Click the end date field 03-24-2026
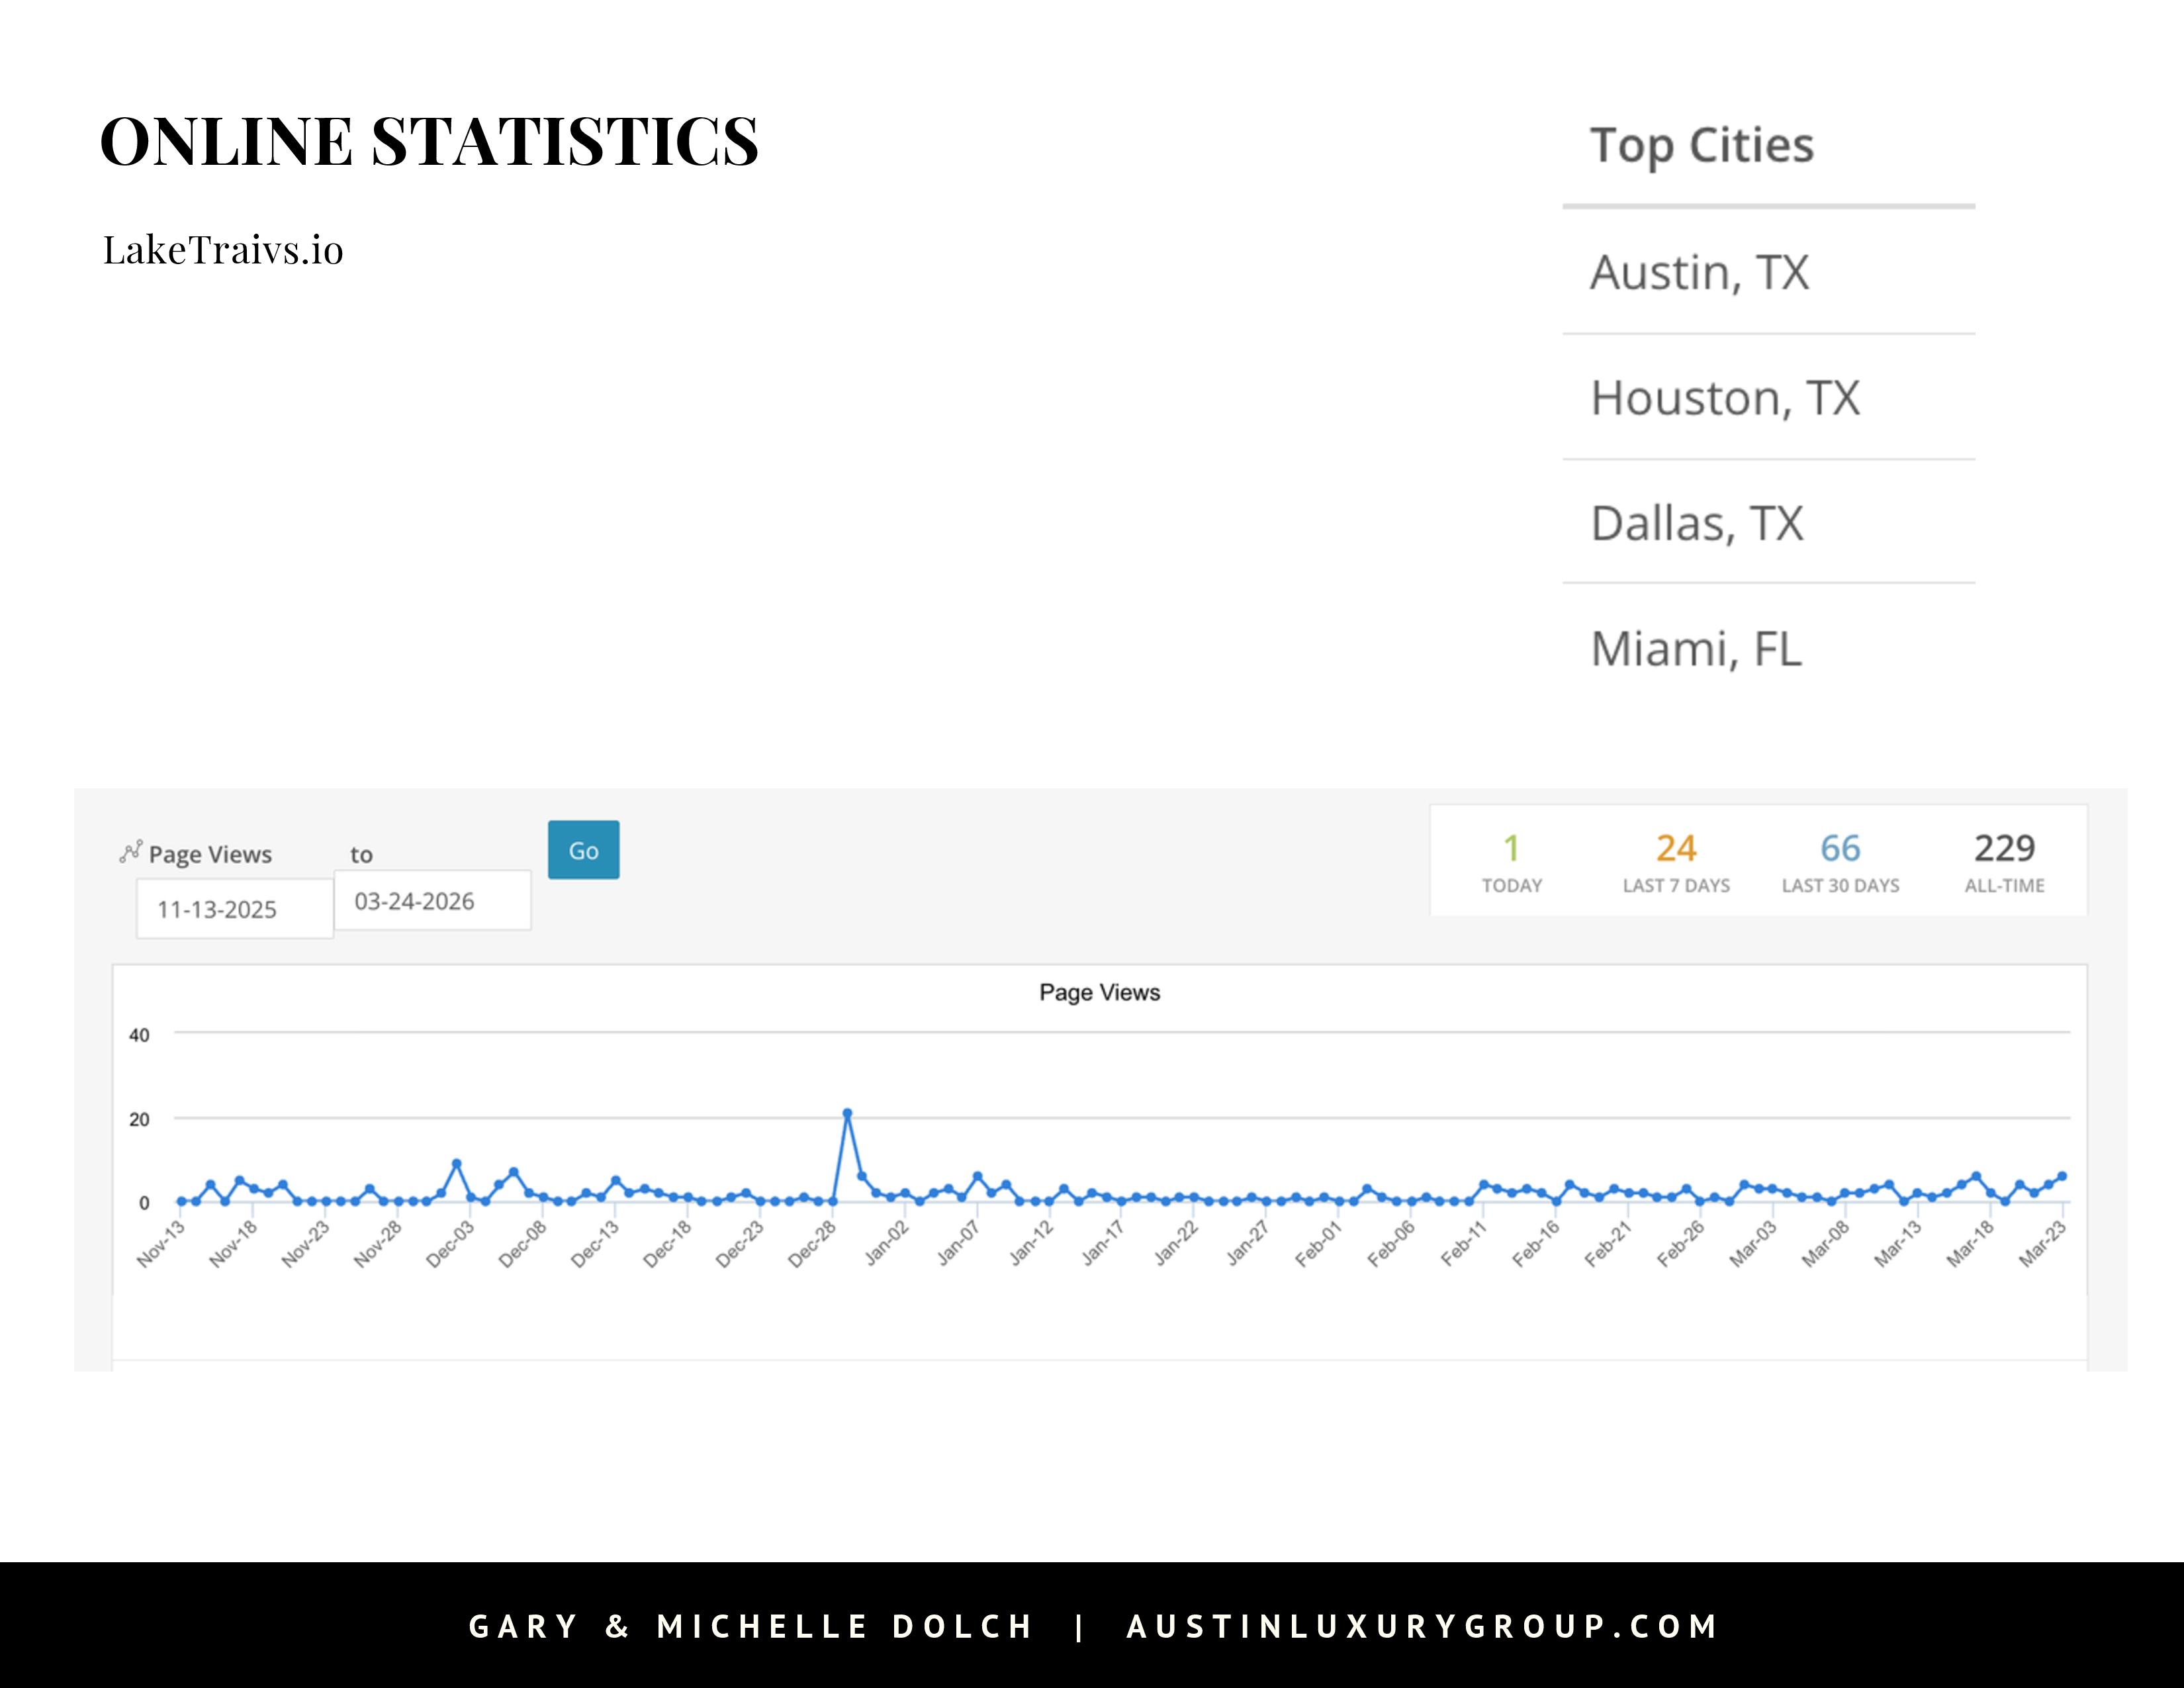 [432, 901]
